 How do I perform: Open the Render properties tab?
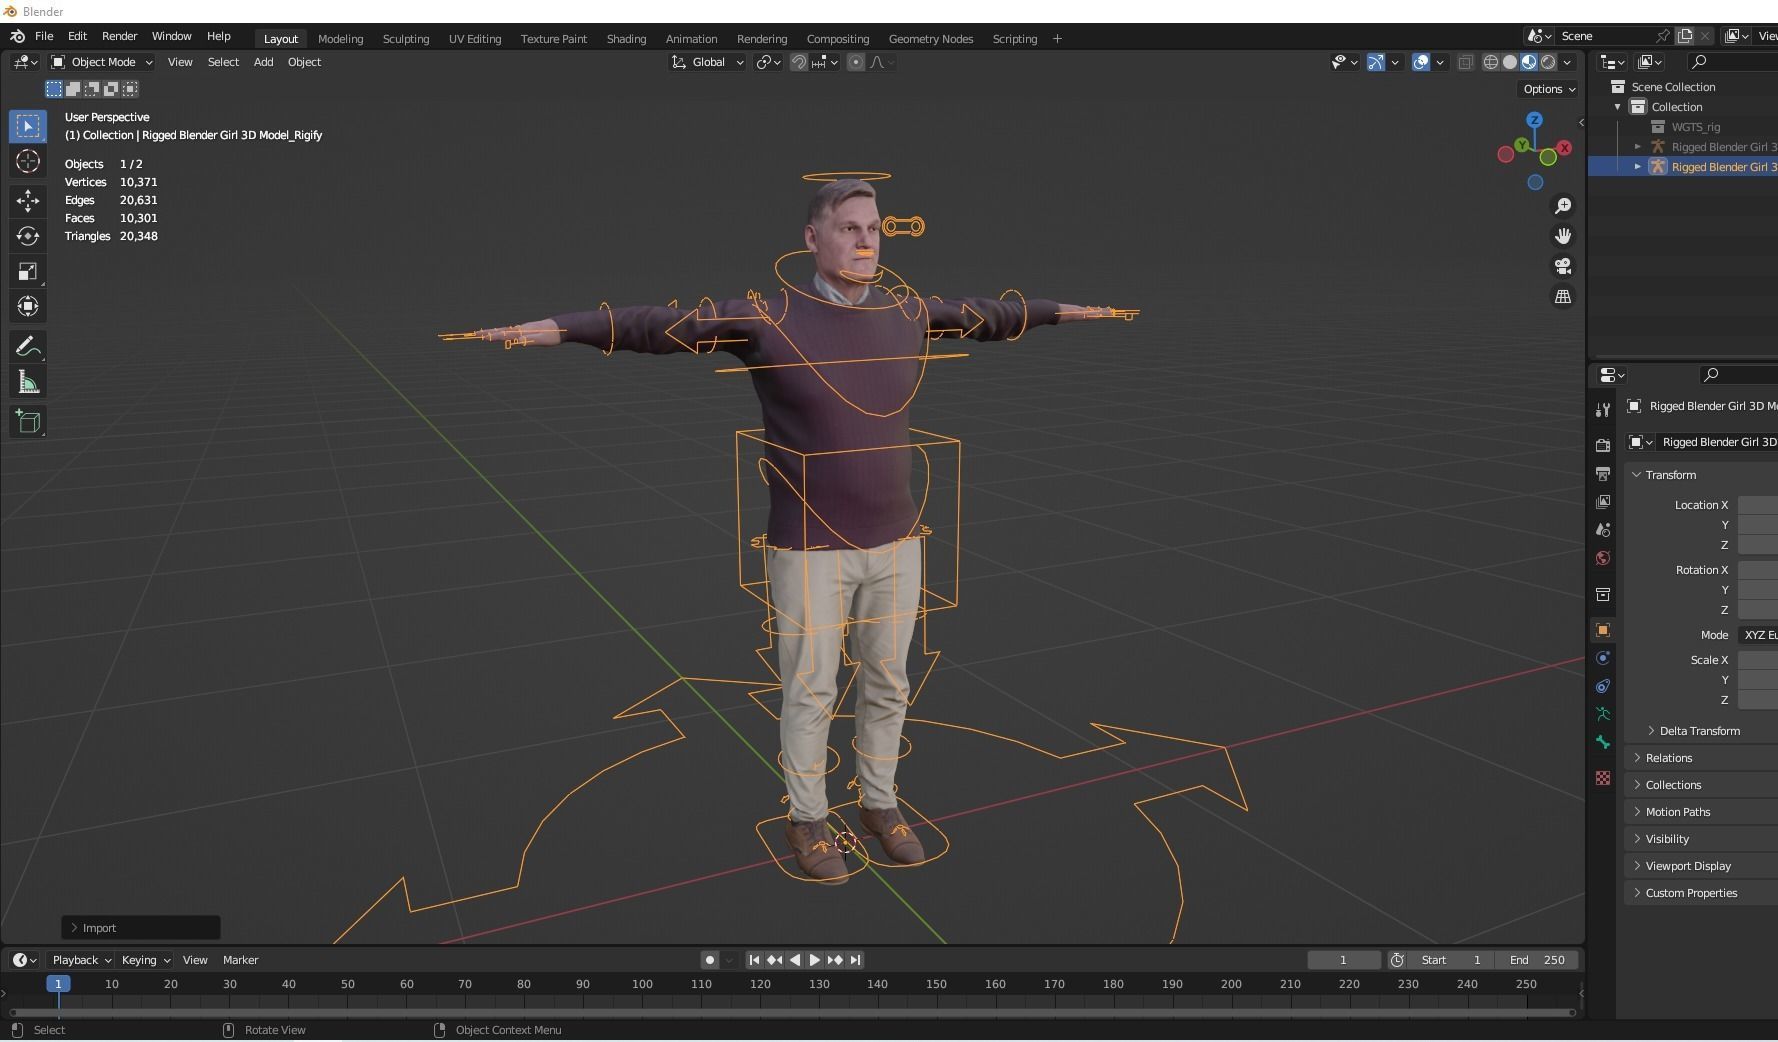point(1602,444)
